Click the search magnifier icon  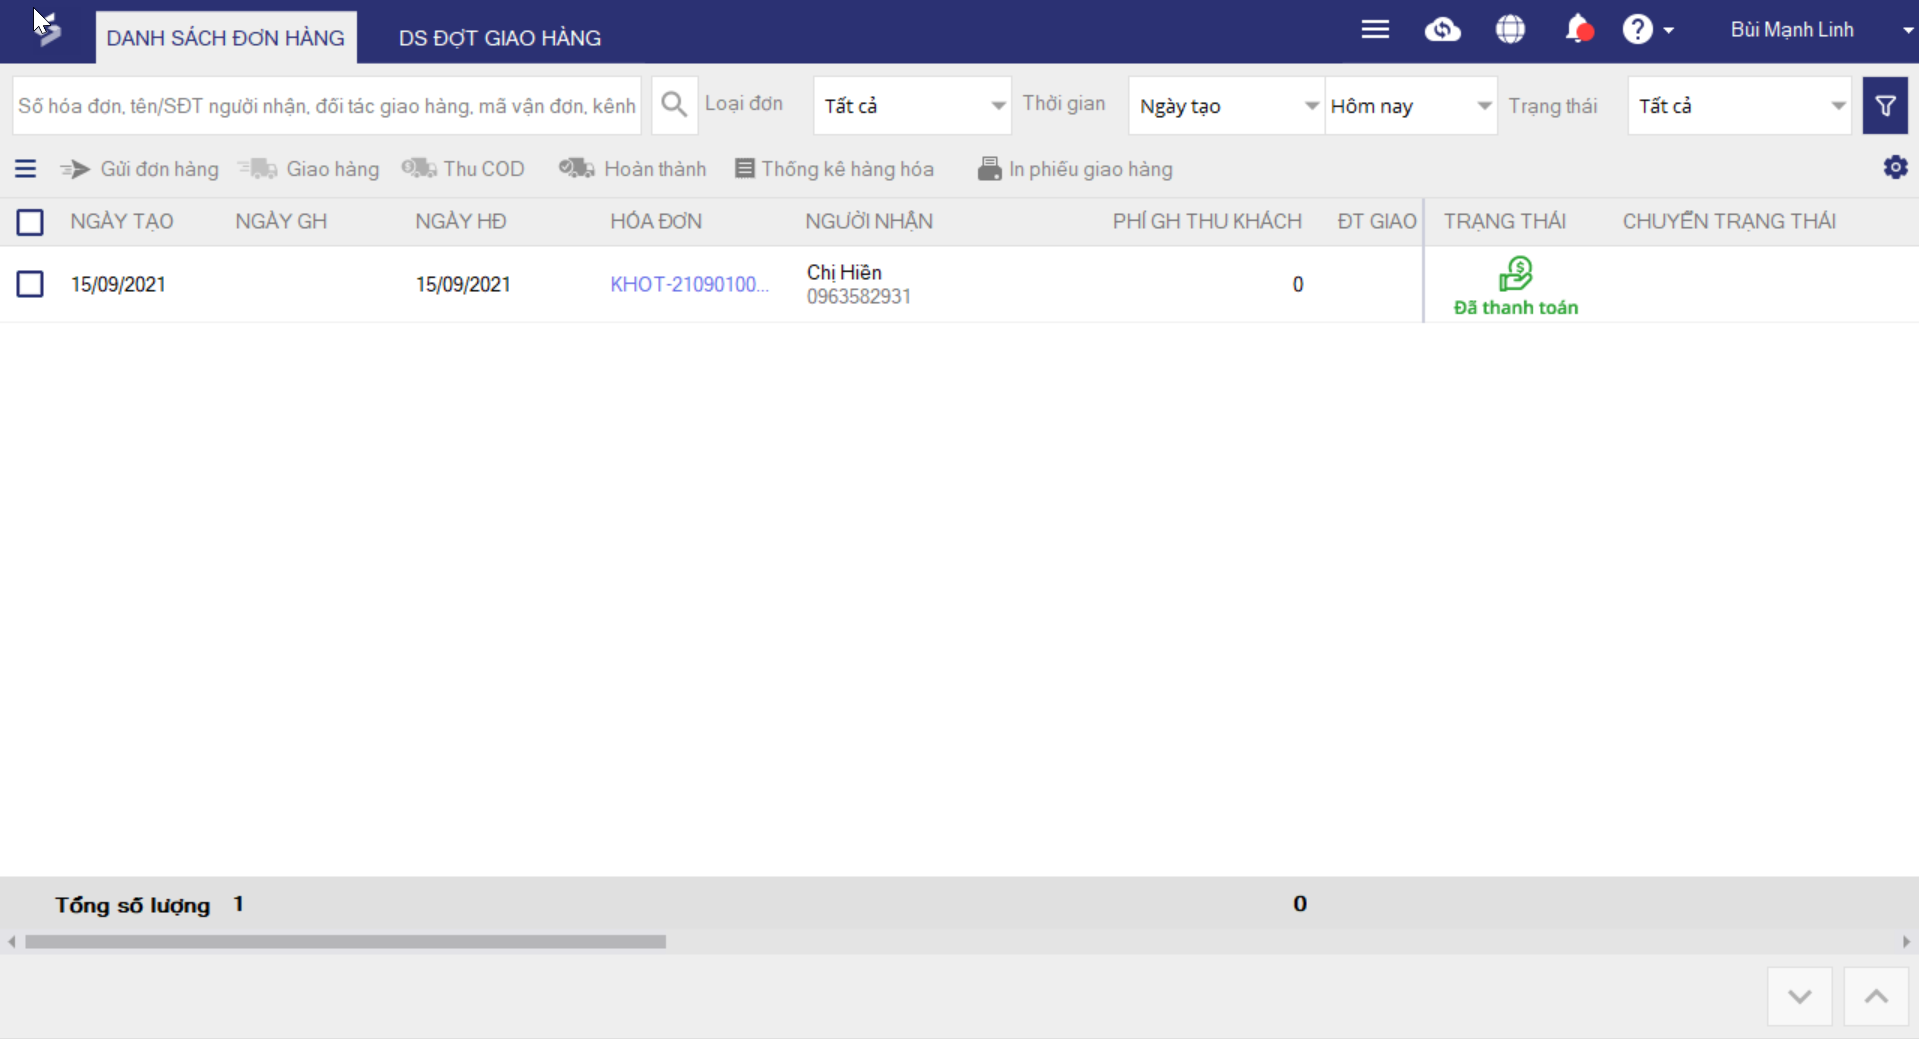point(674,105)
